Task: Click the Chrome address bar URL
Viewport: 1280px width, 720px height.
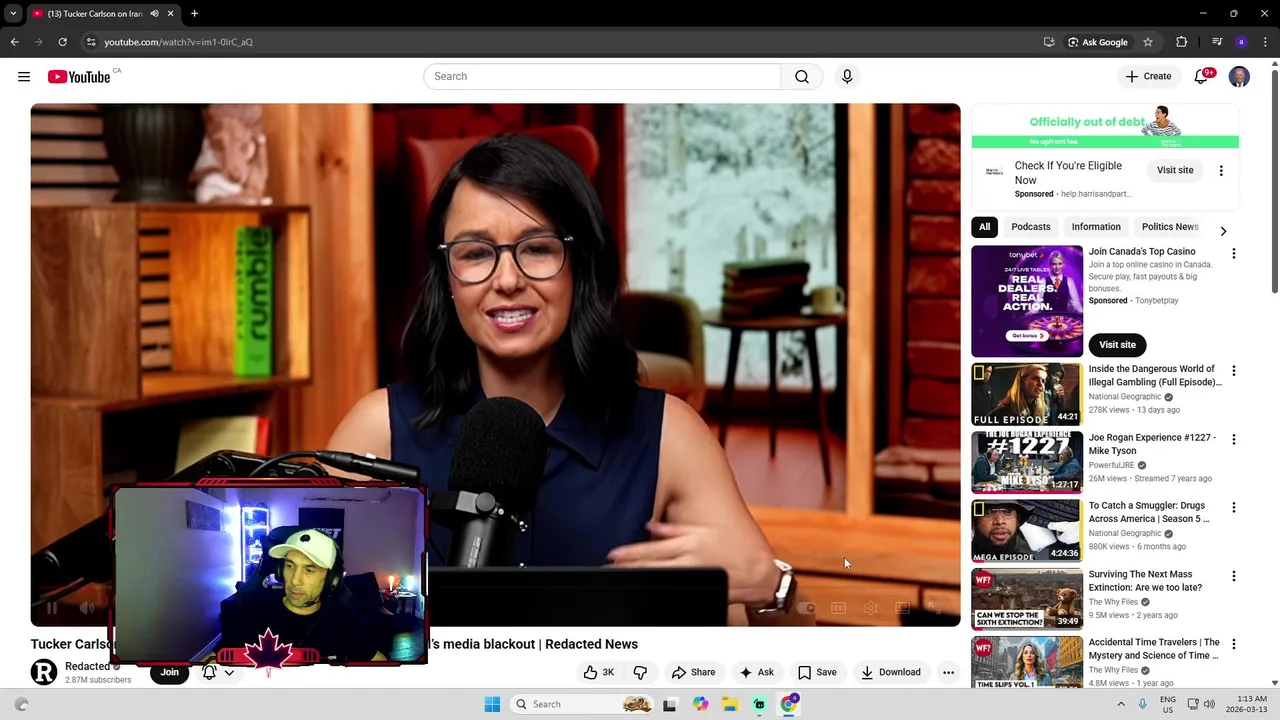Action: (x=178, y=42)
